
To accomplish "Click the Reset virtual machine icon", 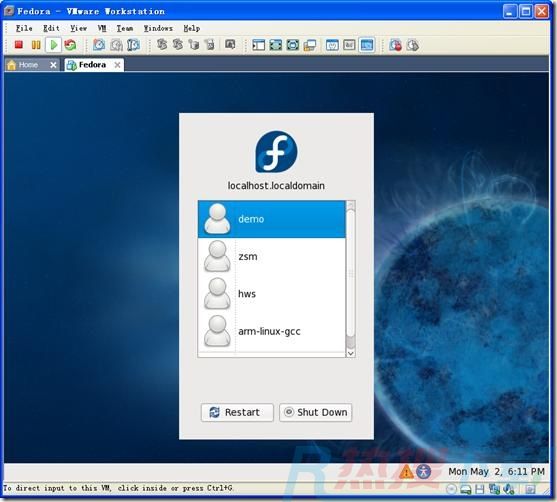I will tap(70, 45).
